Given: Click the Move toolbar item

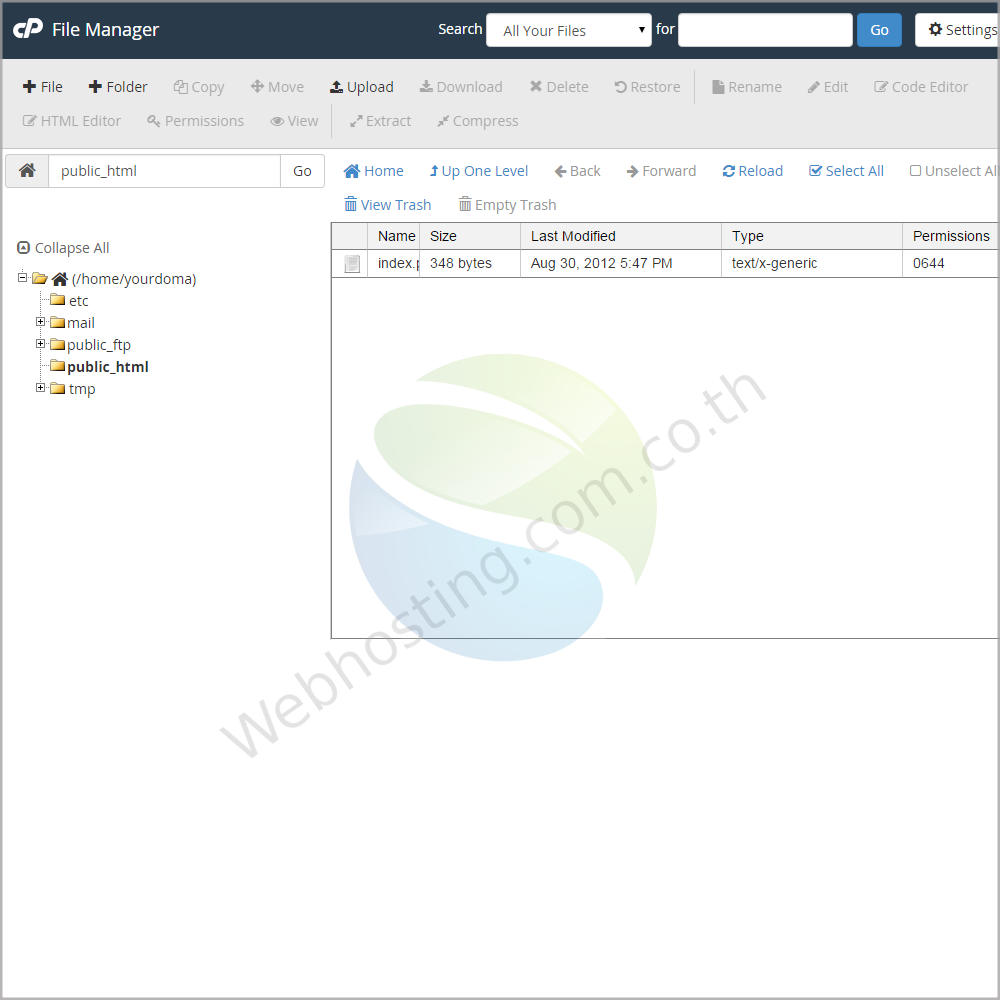Looking at the screenshot, I should 277,87.
